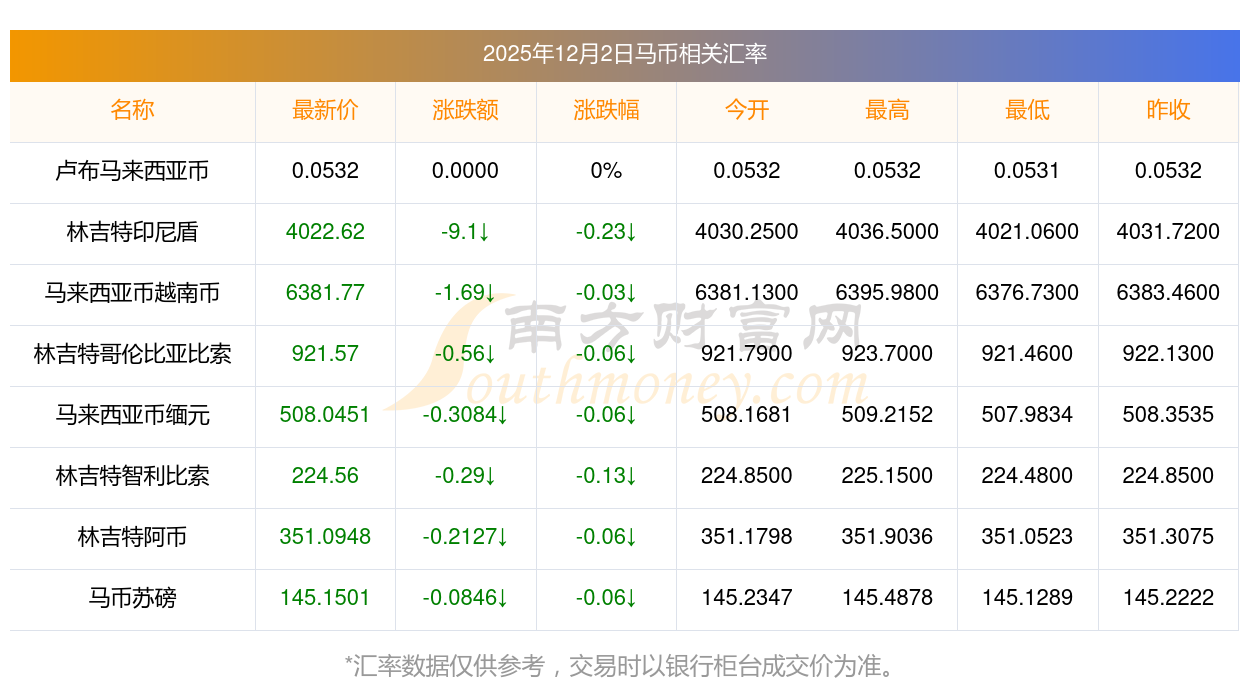Click change percent -0.03↓

606,293
